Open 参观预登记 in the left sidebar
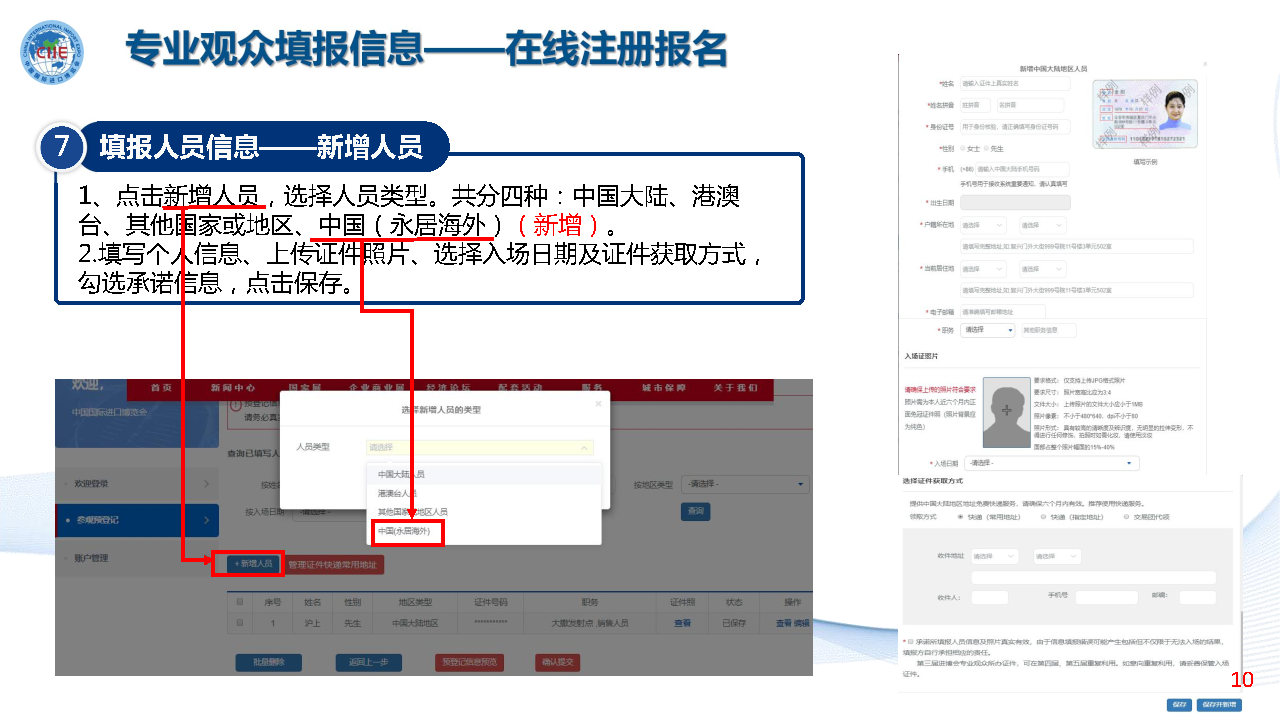Viewport: 1280px width, 720px height. click(x=137, y=520)
